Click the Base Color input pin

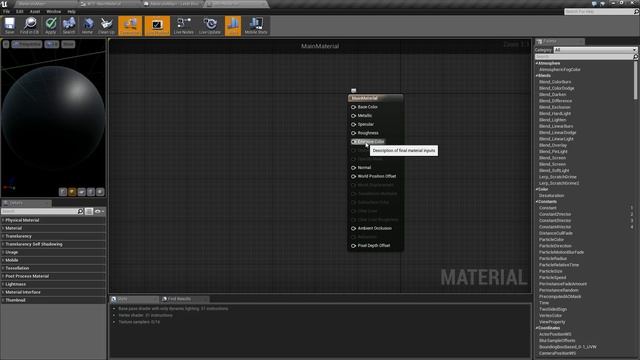click(353, 107)
